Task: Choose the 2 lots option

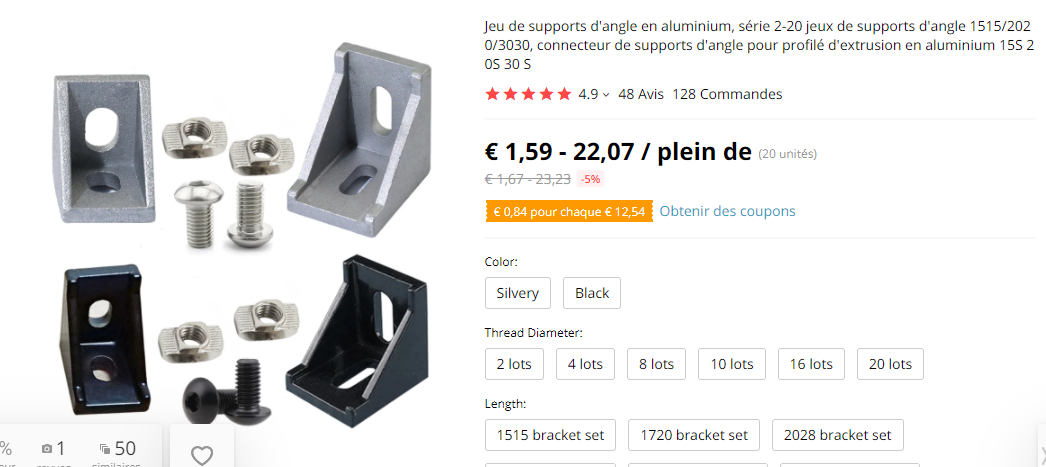Action: click(514, 364)
